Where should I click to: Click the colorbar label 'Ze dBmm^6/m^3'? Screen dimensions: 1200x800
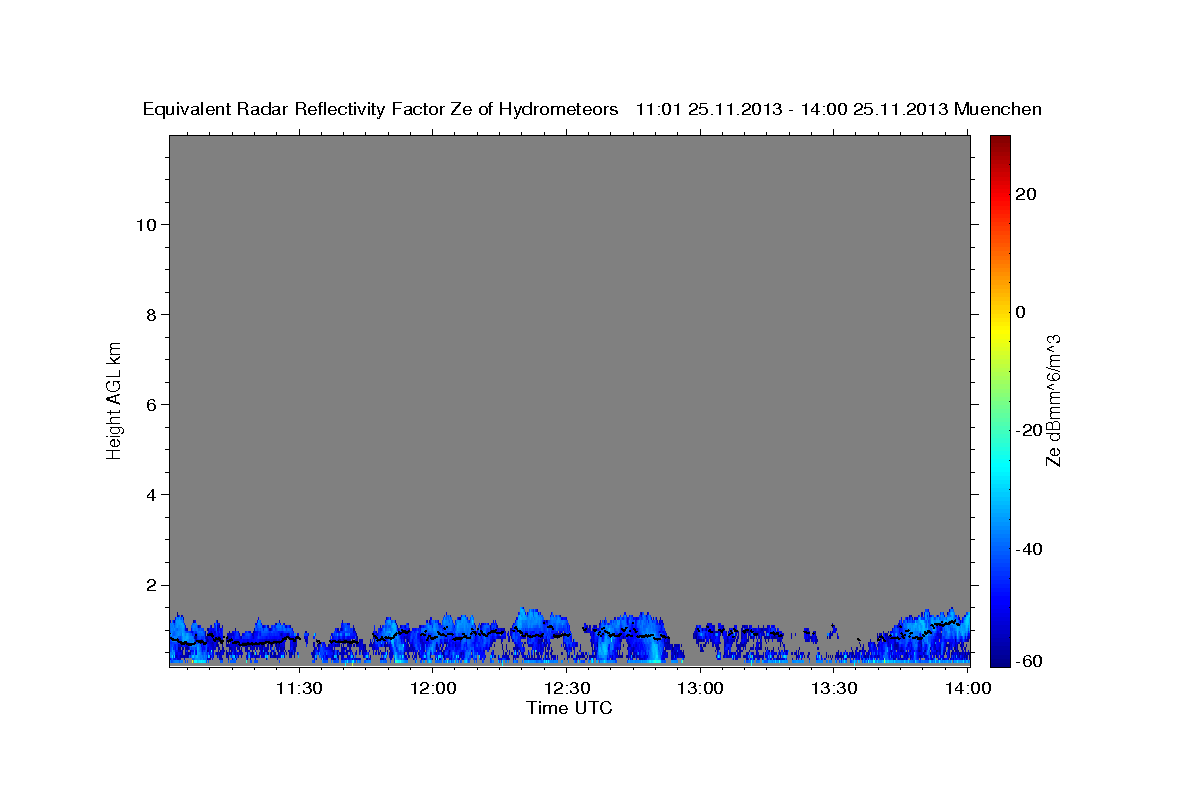coord(1052,400)
